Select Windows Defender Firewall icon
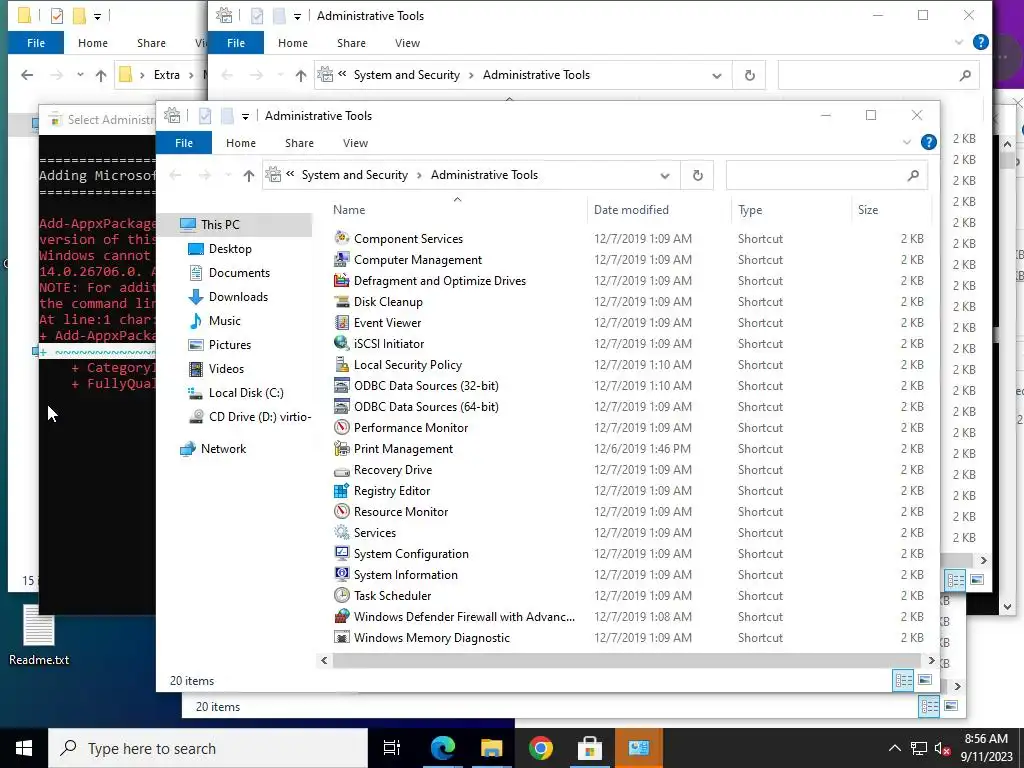This screenshot has height=768, width=1024. point(342,616)
